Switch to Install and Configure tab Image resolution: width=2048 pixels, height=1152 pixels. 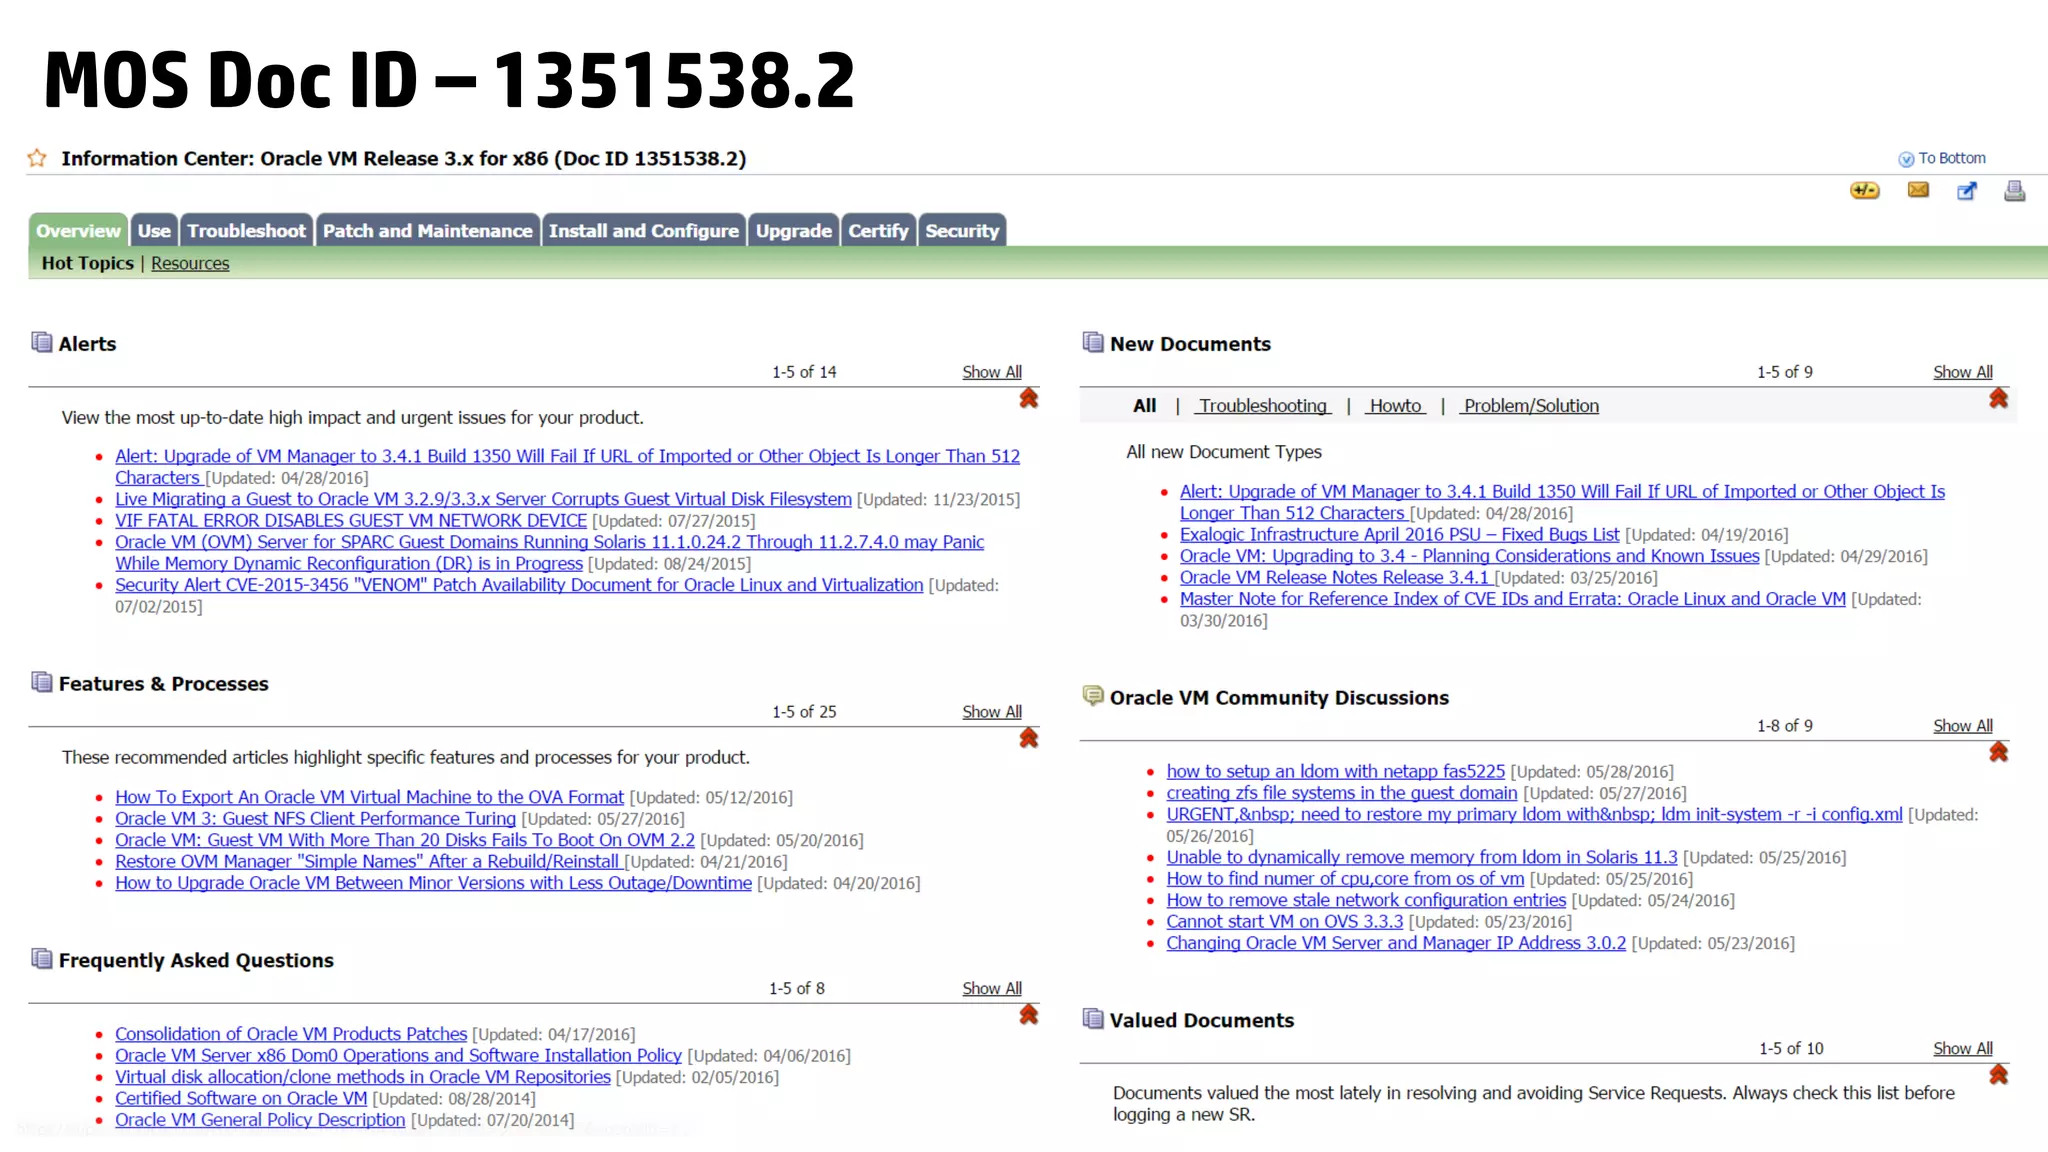643,231
